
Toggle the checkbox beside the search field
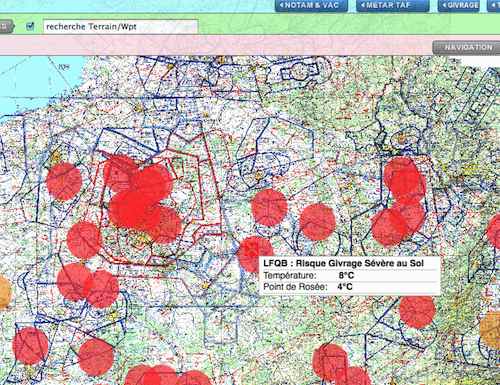click(x=30, y=26)
